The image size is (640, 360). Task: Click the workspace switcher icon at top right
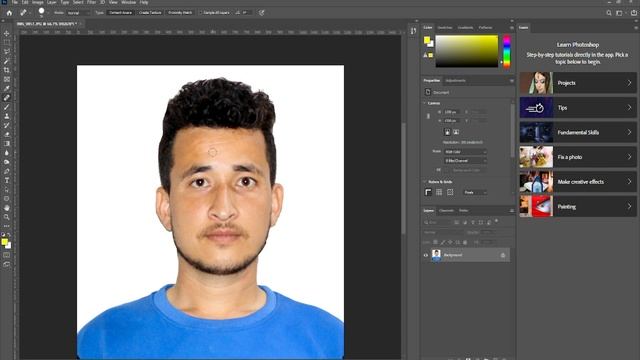point(620,13)
